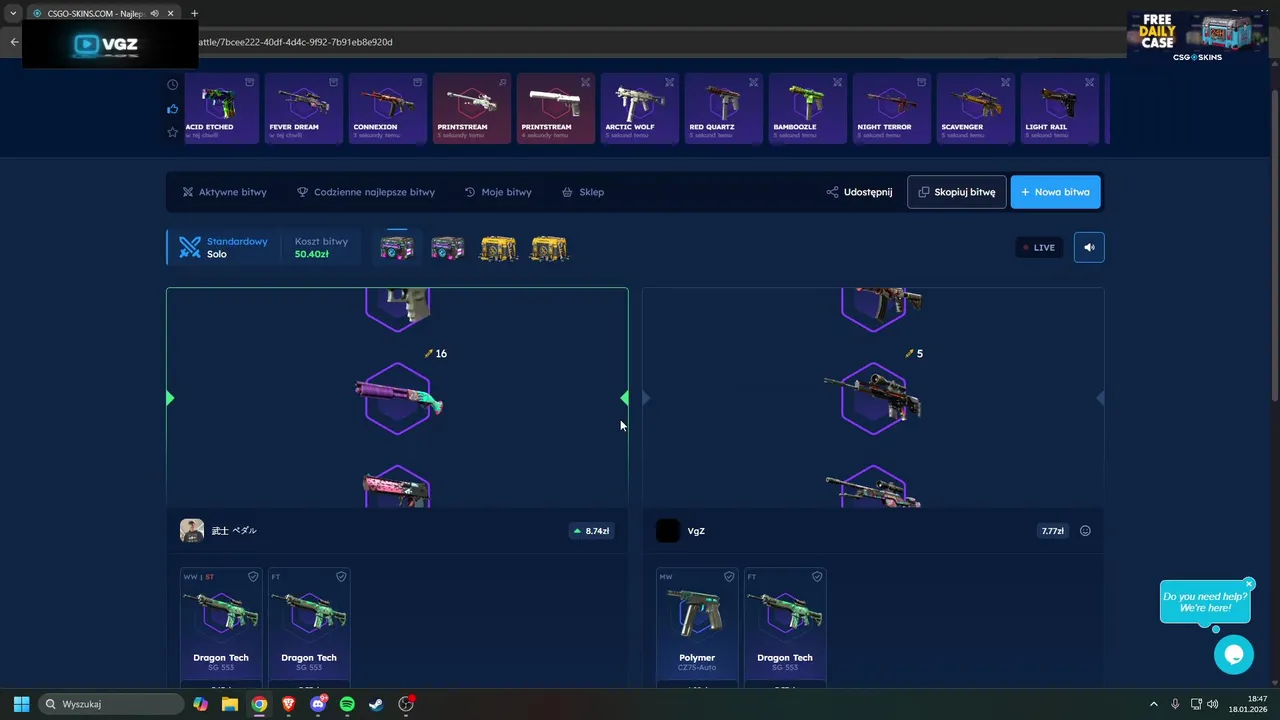Image resolution: width=1280 pixels, height=720 pixels.
Task: Select the star favorites drops filter
Action: pyautogui.click(x=173, y=132)
